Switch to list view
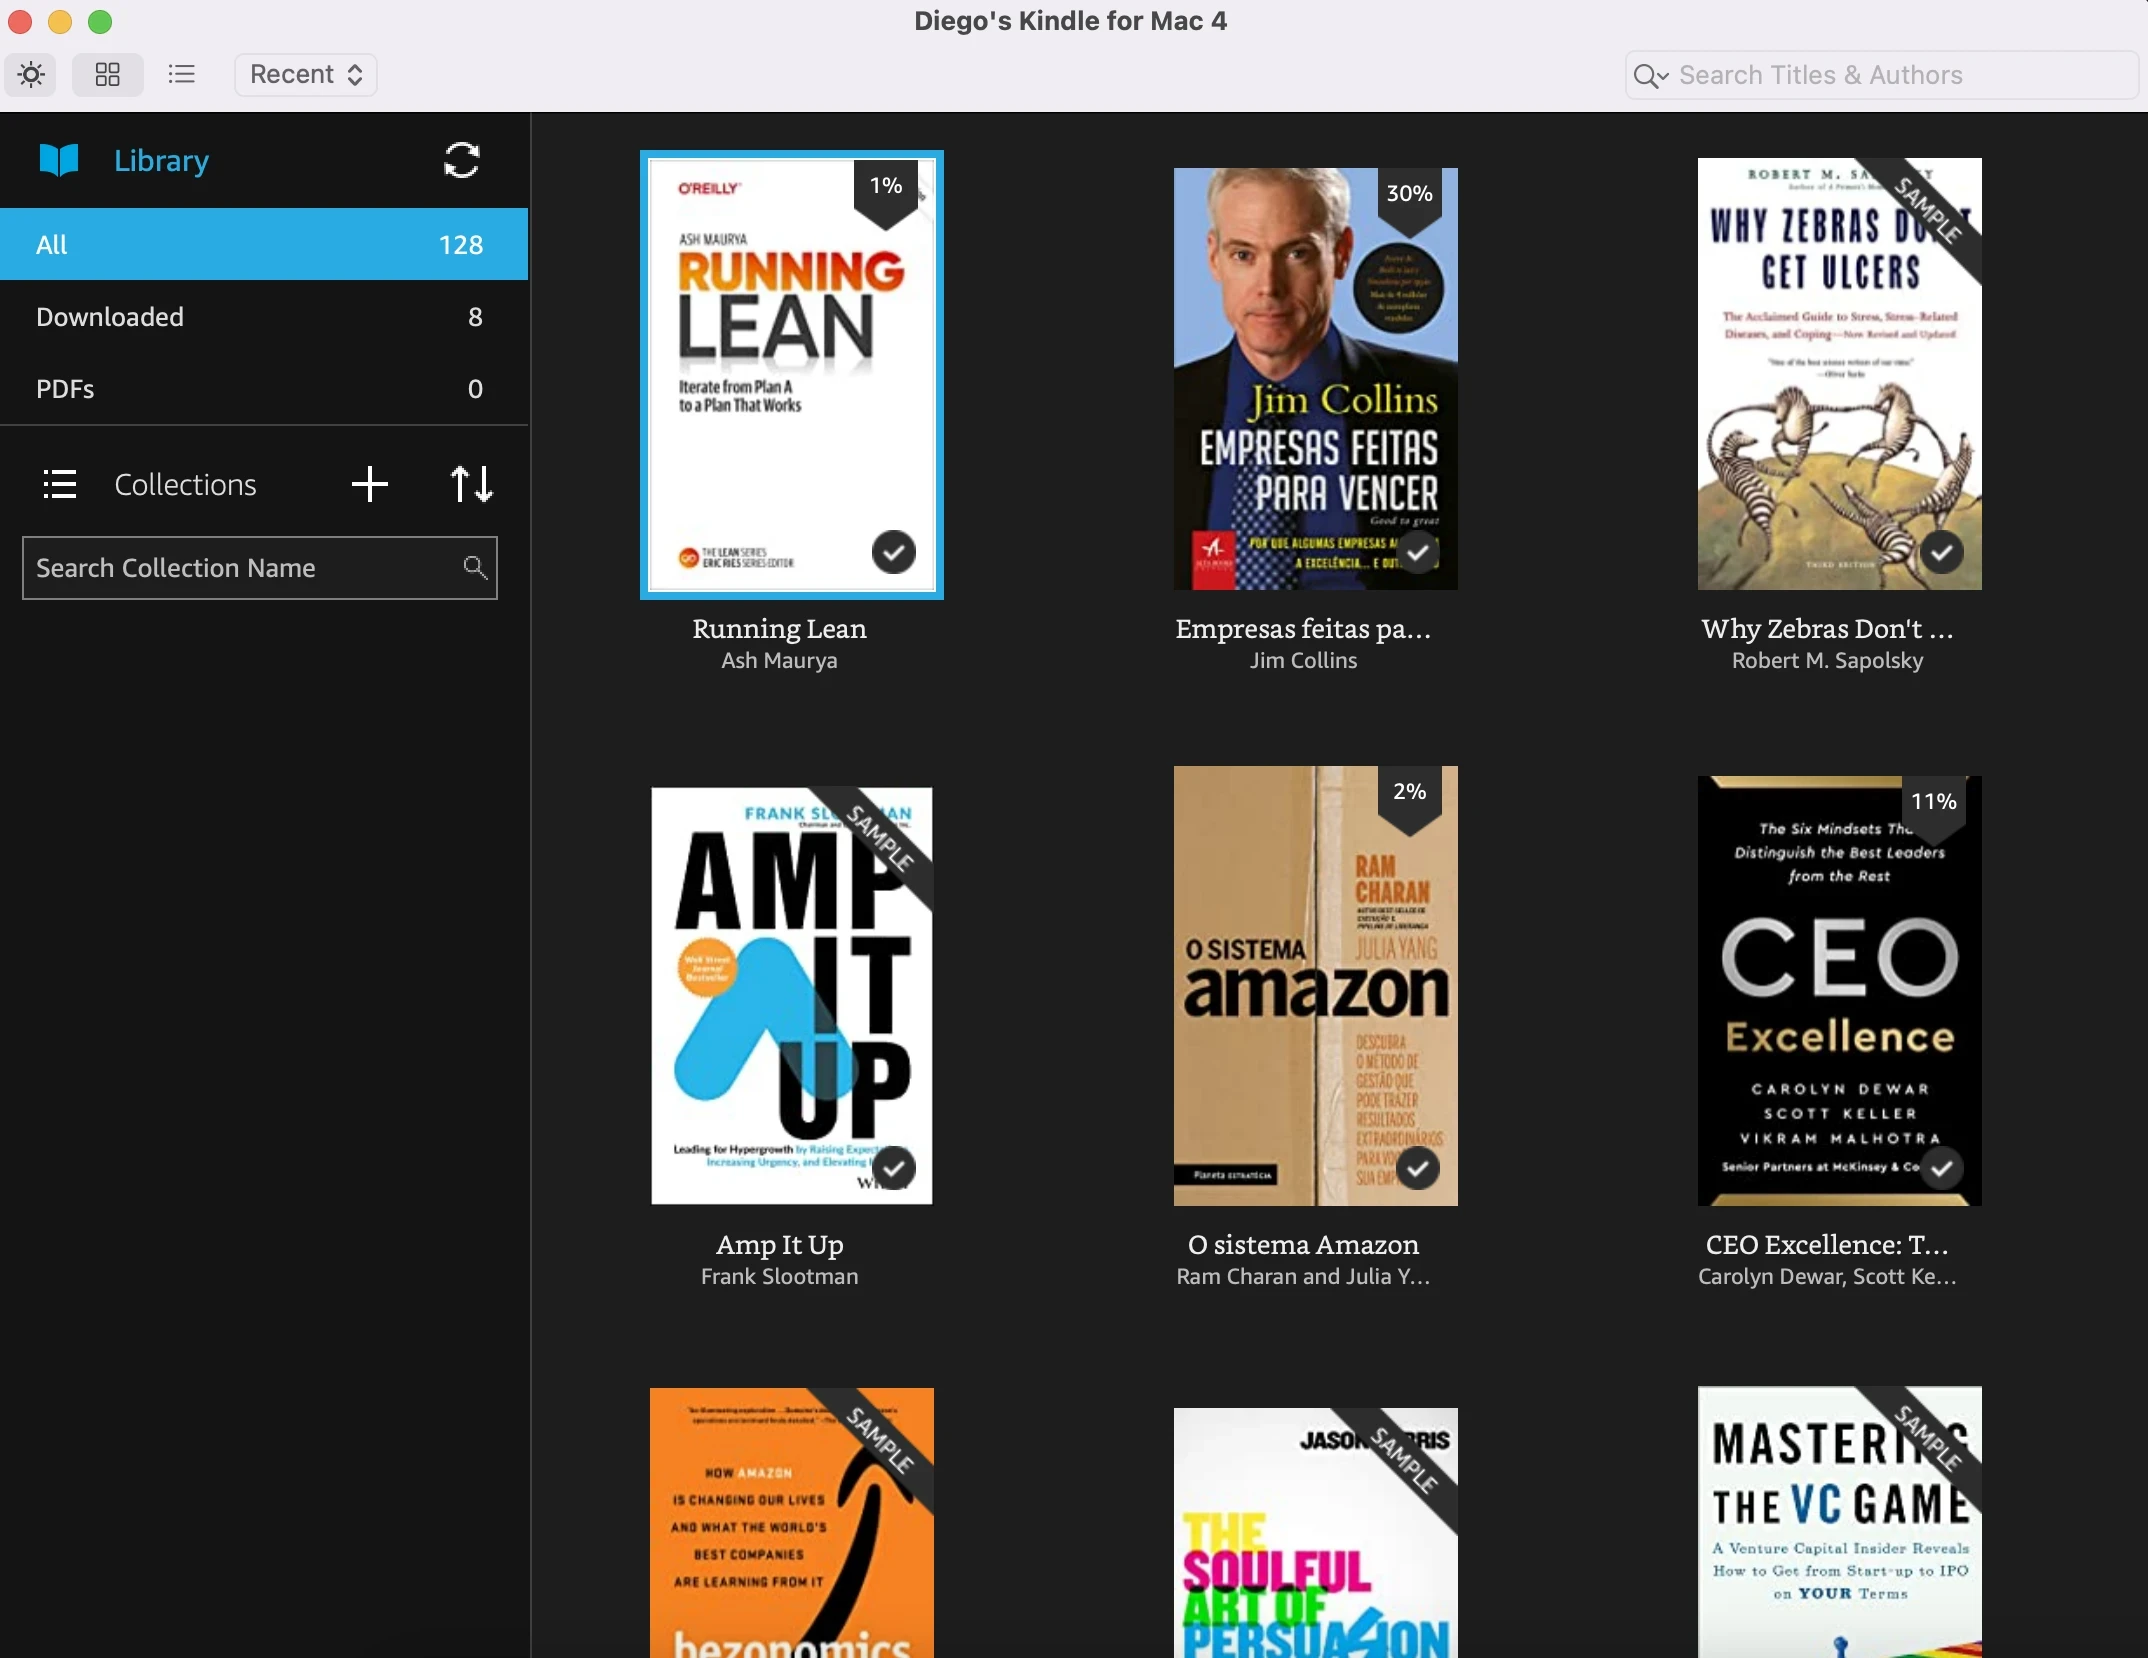 pyautogui.click(x=181, y=74)
